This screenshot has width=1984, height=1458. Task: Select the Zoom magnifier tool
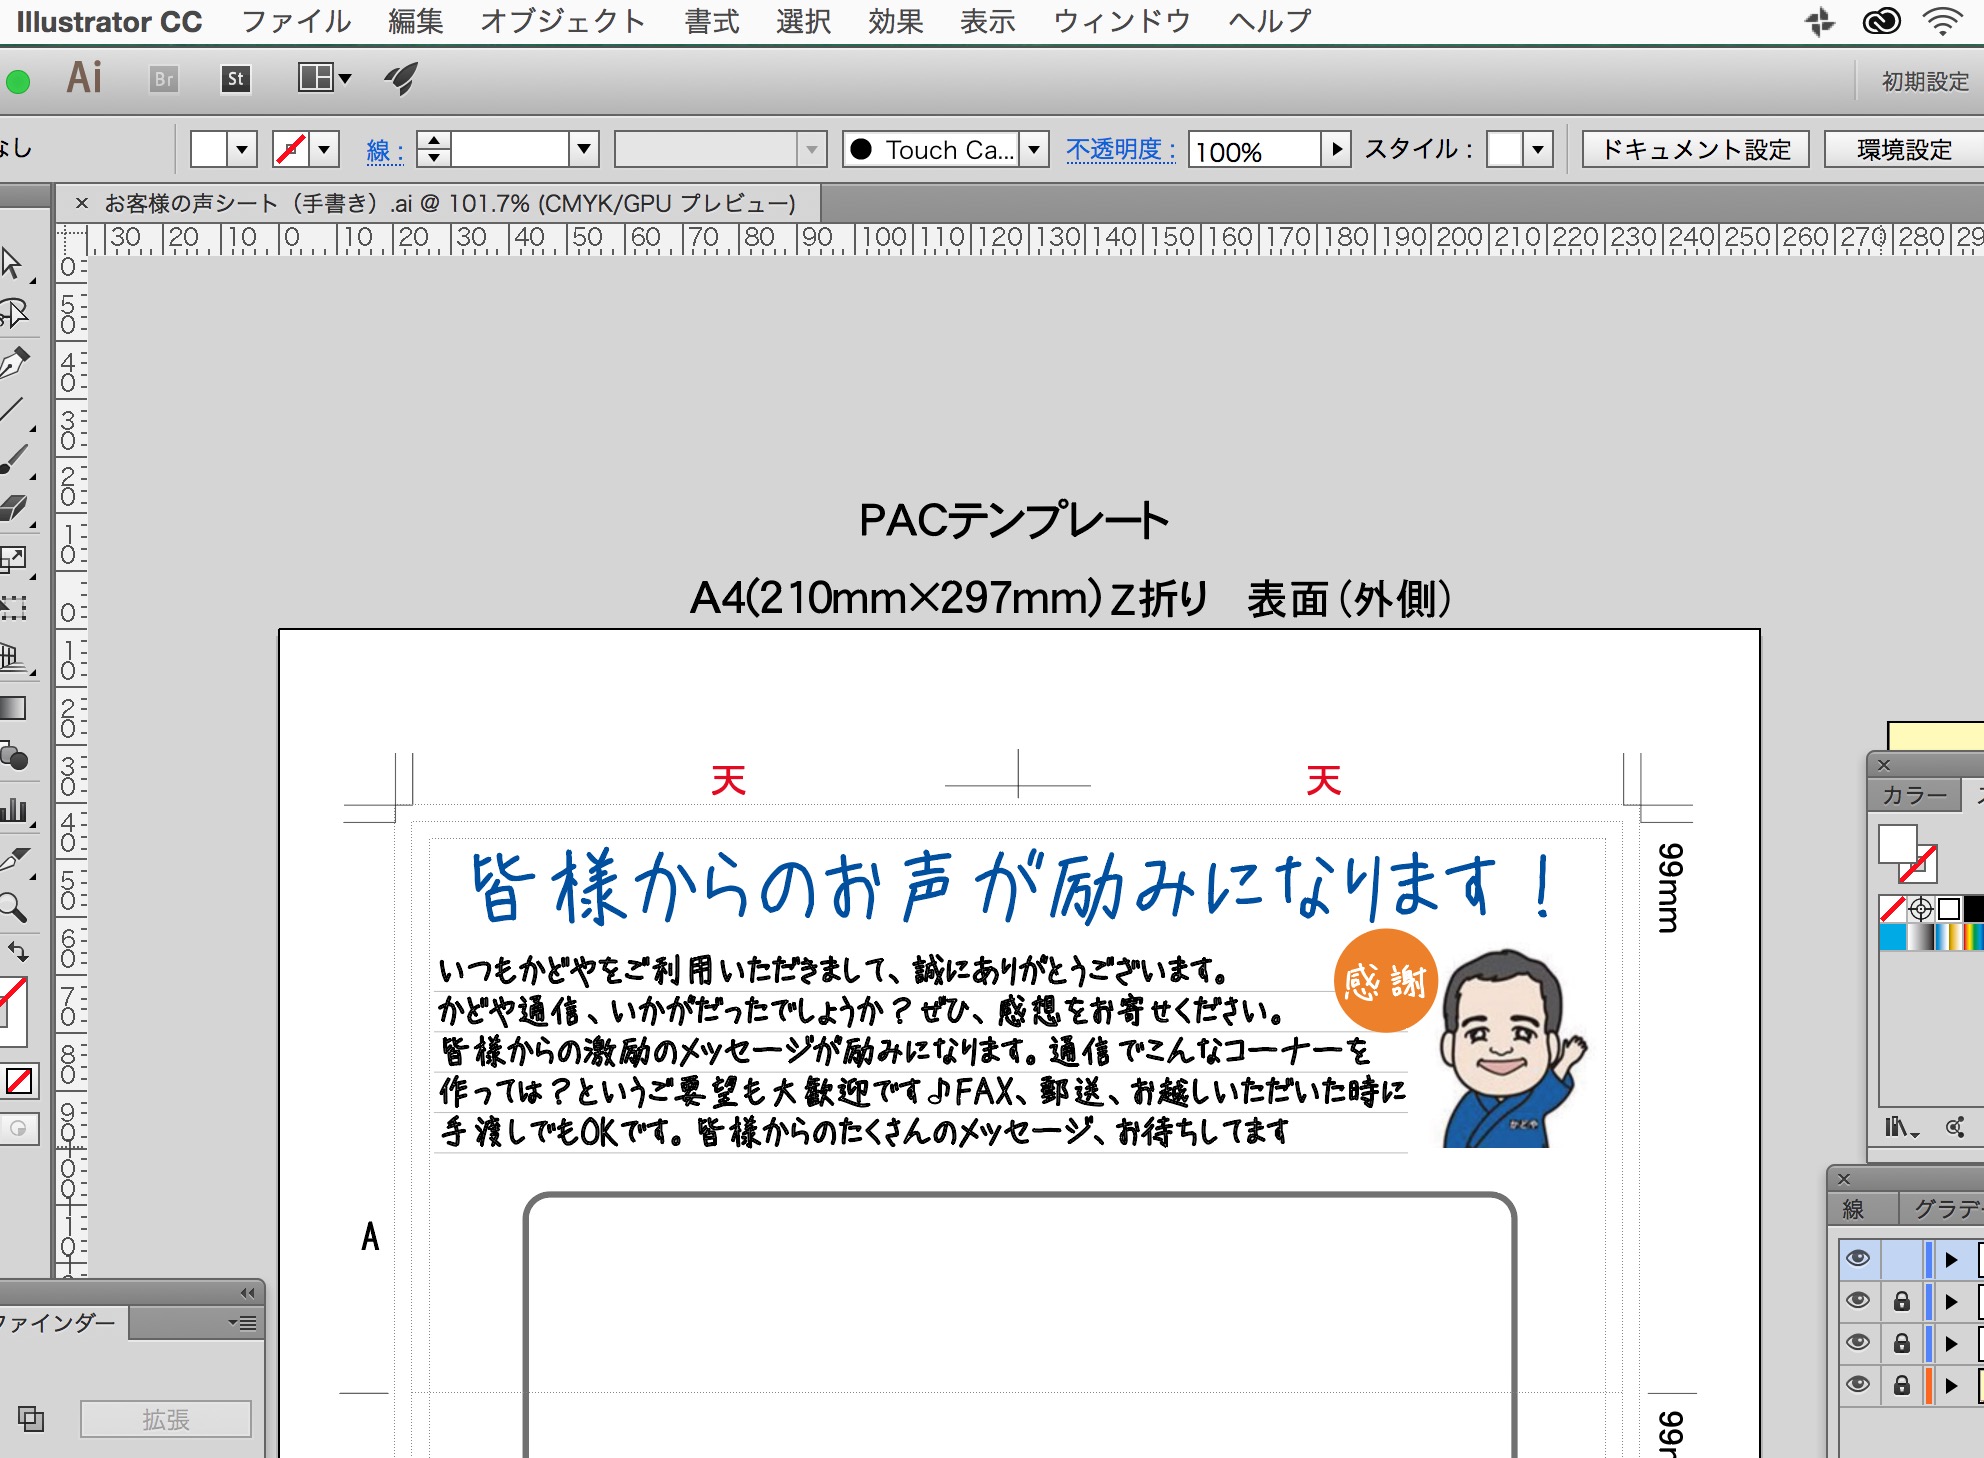coord(13,908)
